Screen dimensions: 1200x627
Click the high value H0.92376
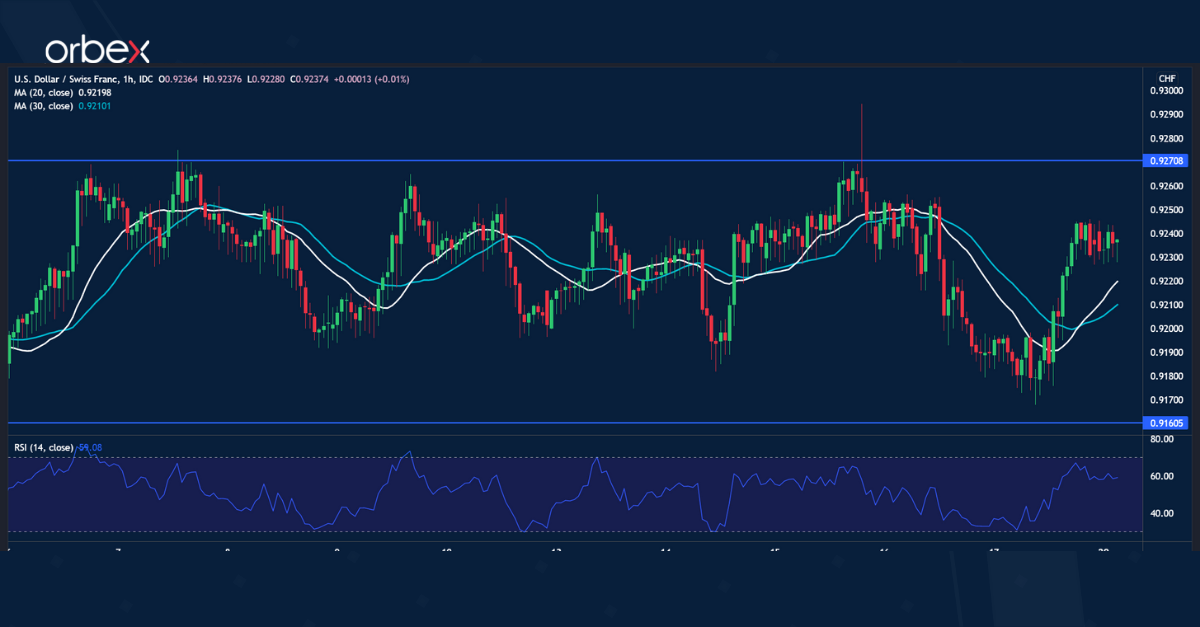[221, 79]
